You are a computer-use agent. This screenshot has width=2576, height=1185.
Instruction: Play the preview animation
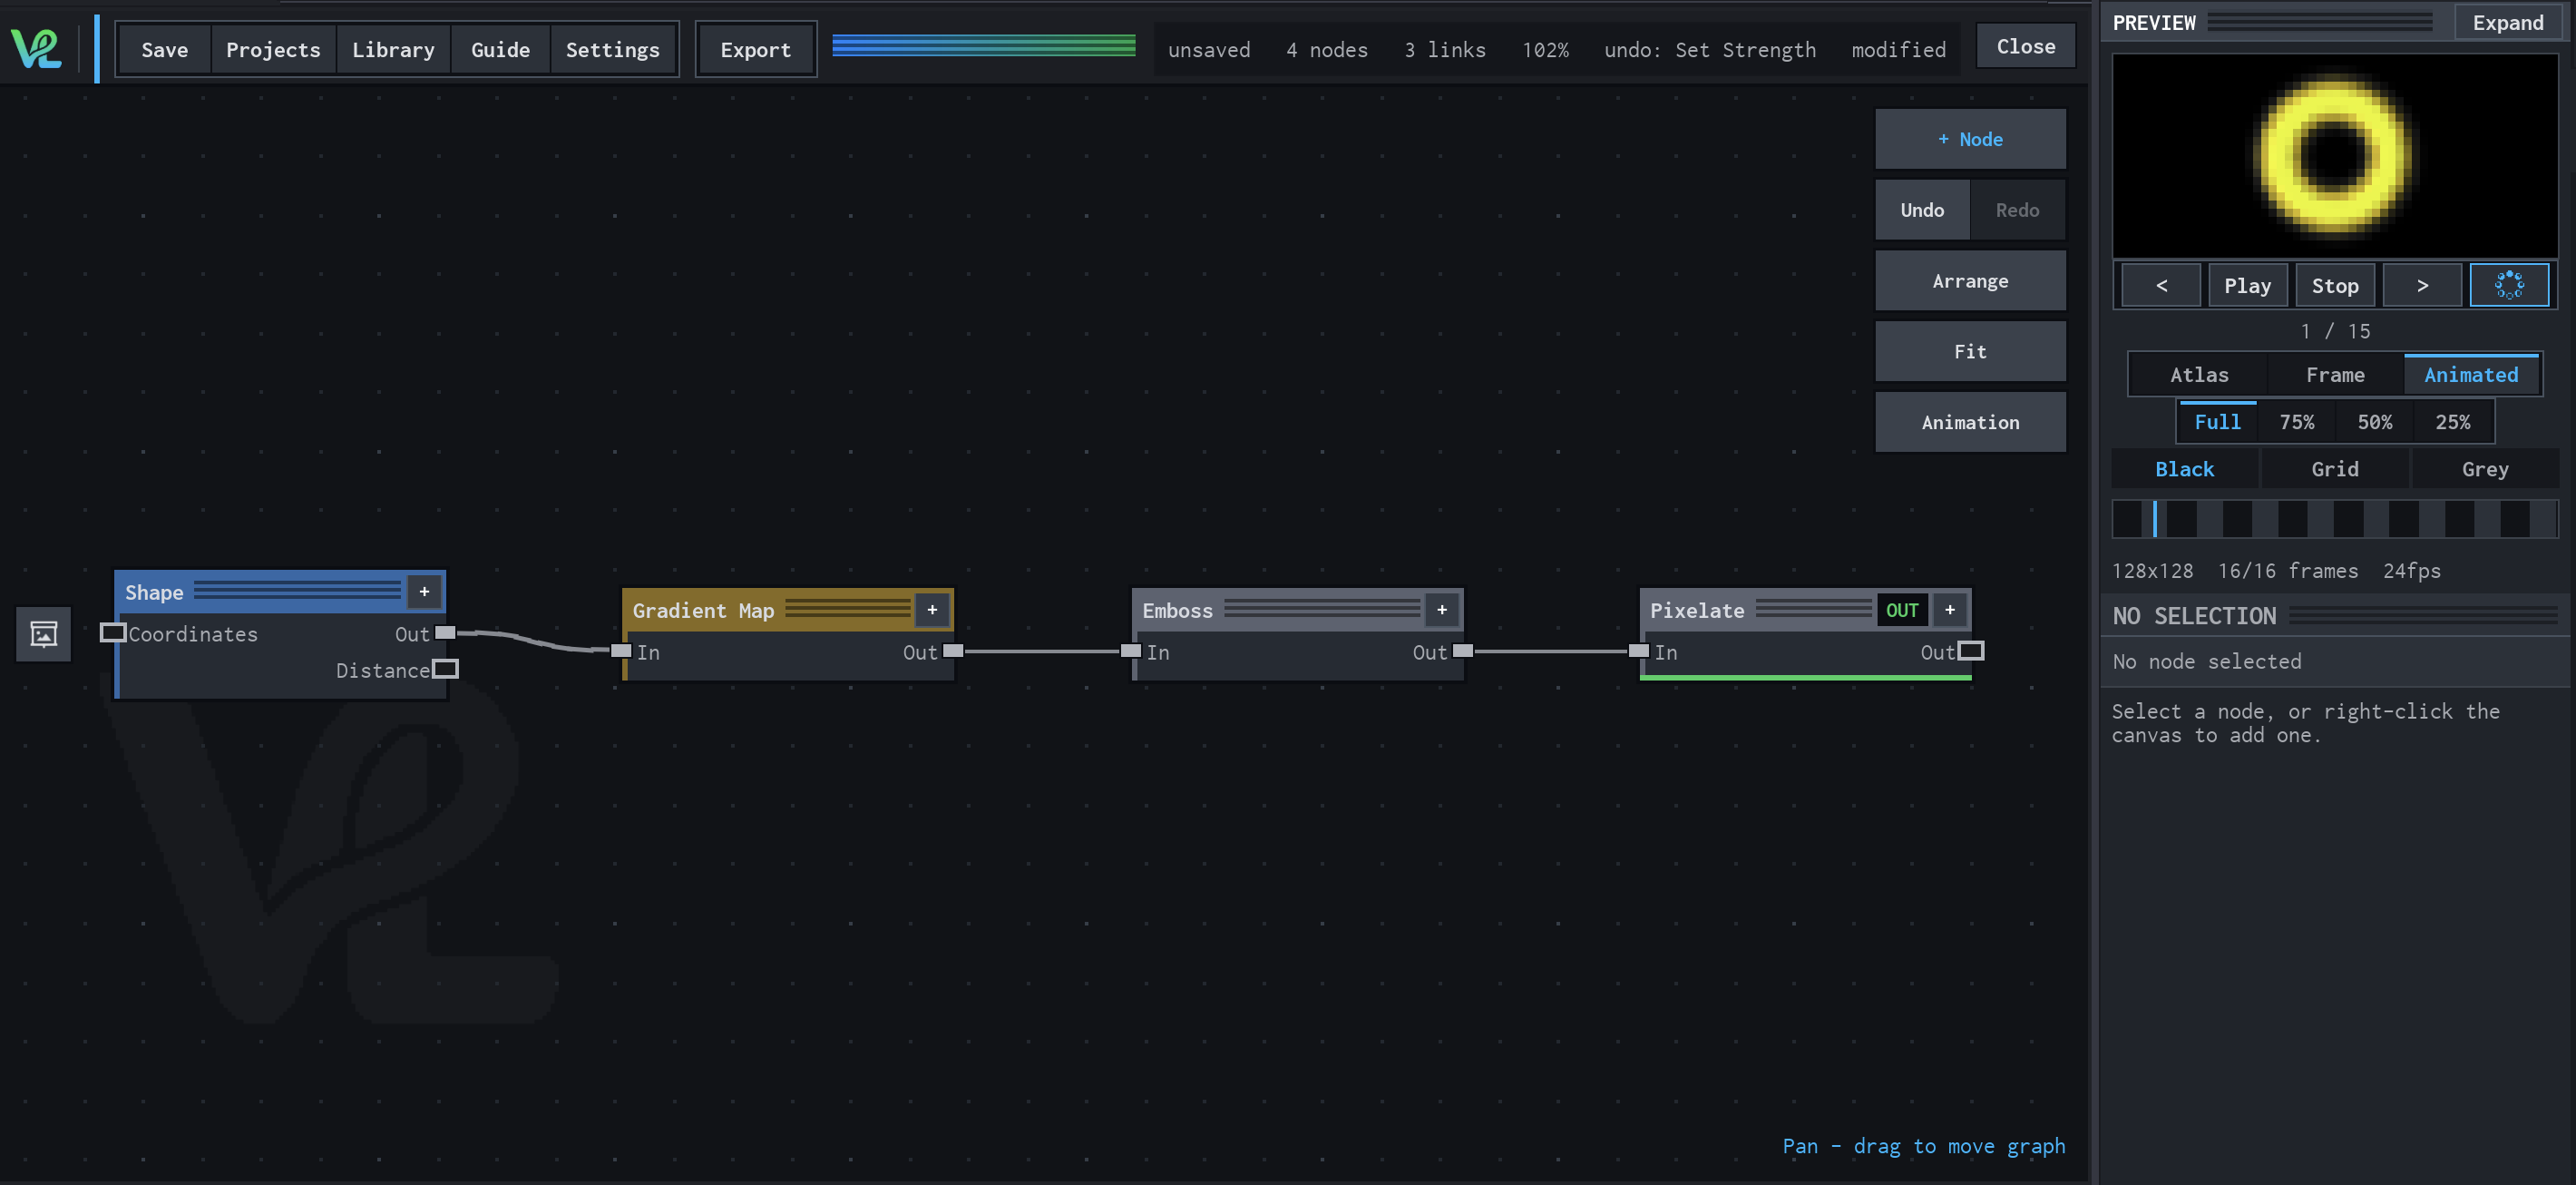(2247, 285)
